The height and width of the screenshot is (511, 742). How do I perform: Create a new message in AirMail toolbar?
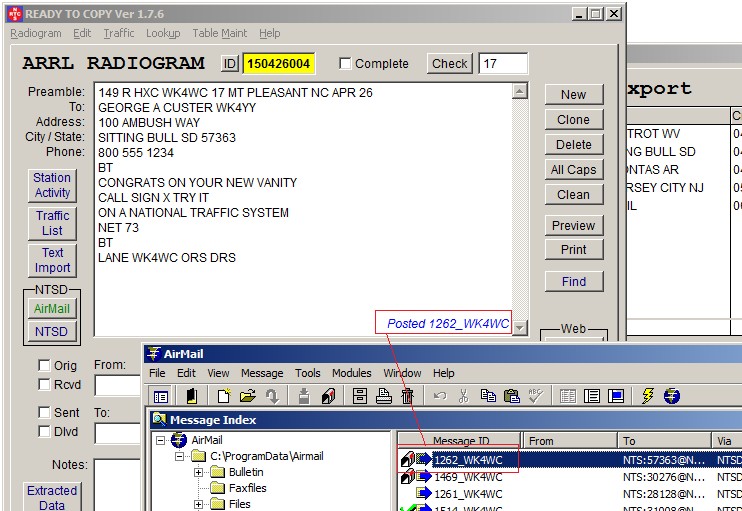(223, 396)
